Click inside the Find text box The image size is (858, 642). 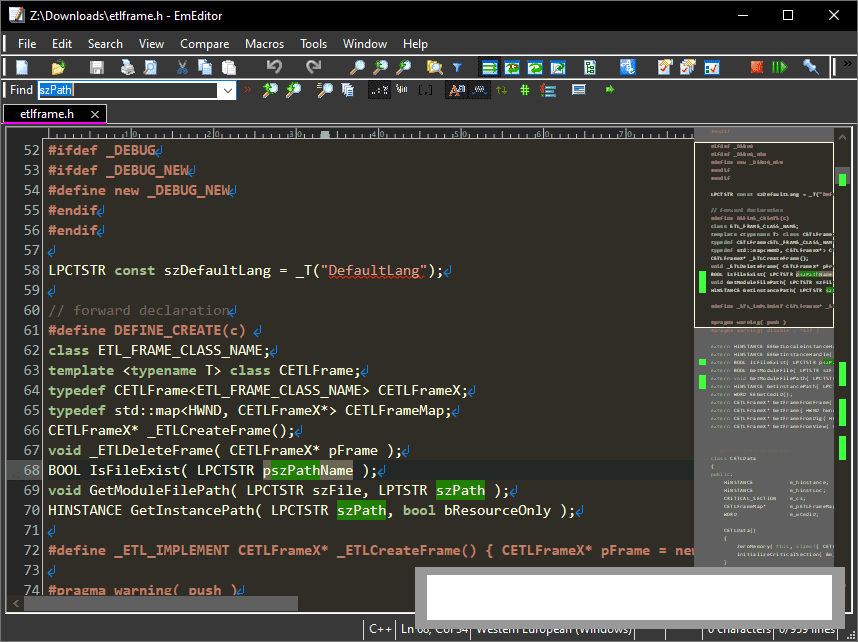click(127, 90)
